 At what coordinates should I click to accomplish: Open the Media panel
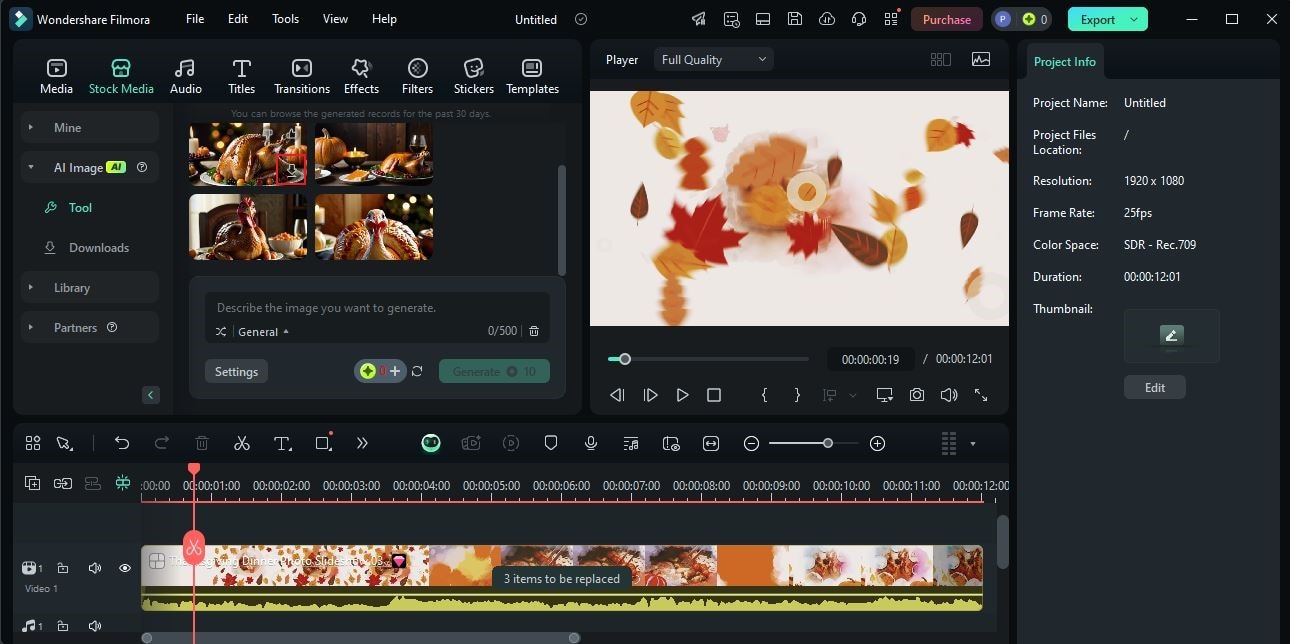pos(56,76)
